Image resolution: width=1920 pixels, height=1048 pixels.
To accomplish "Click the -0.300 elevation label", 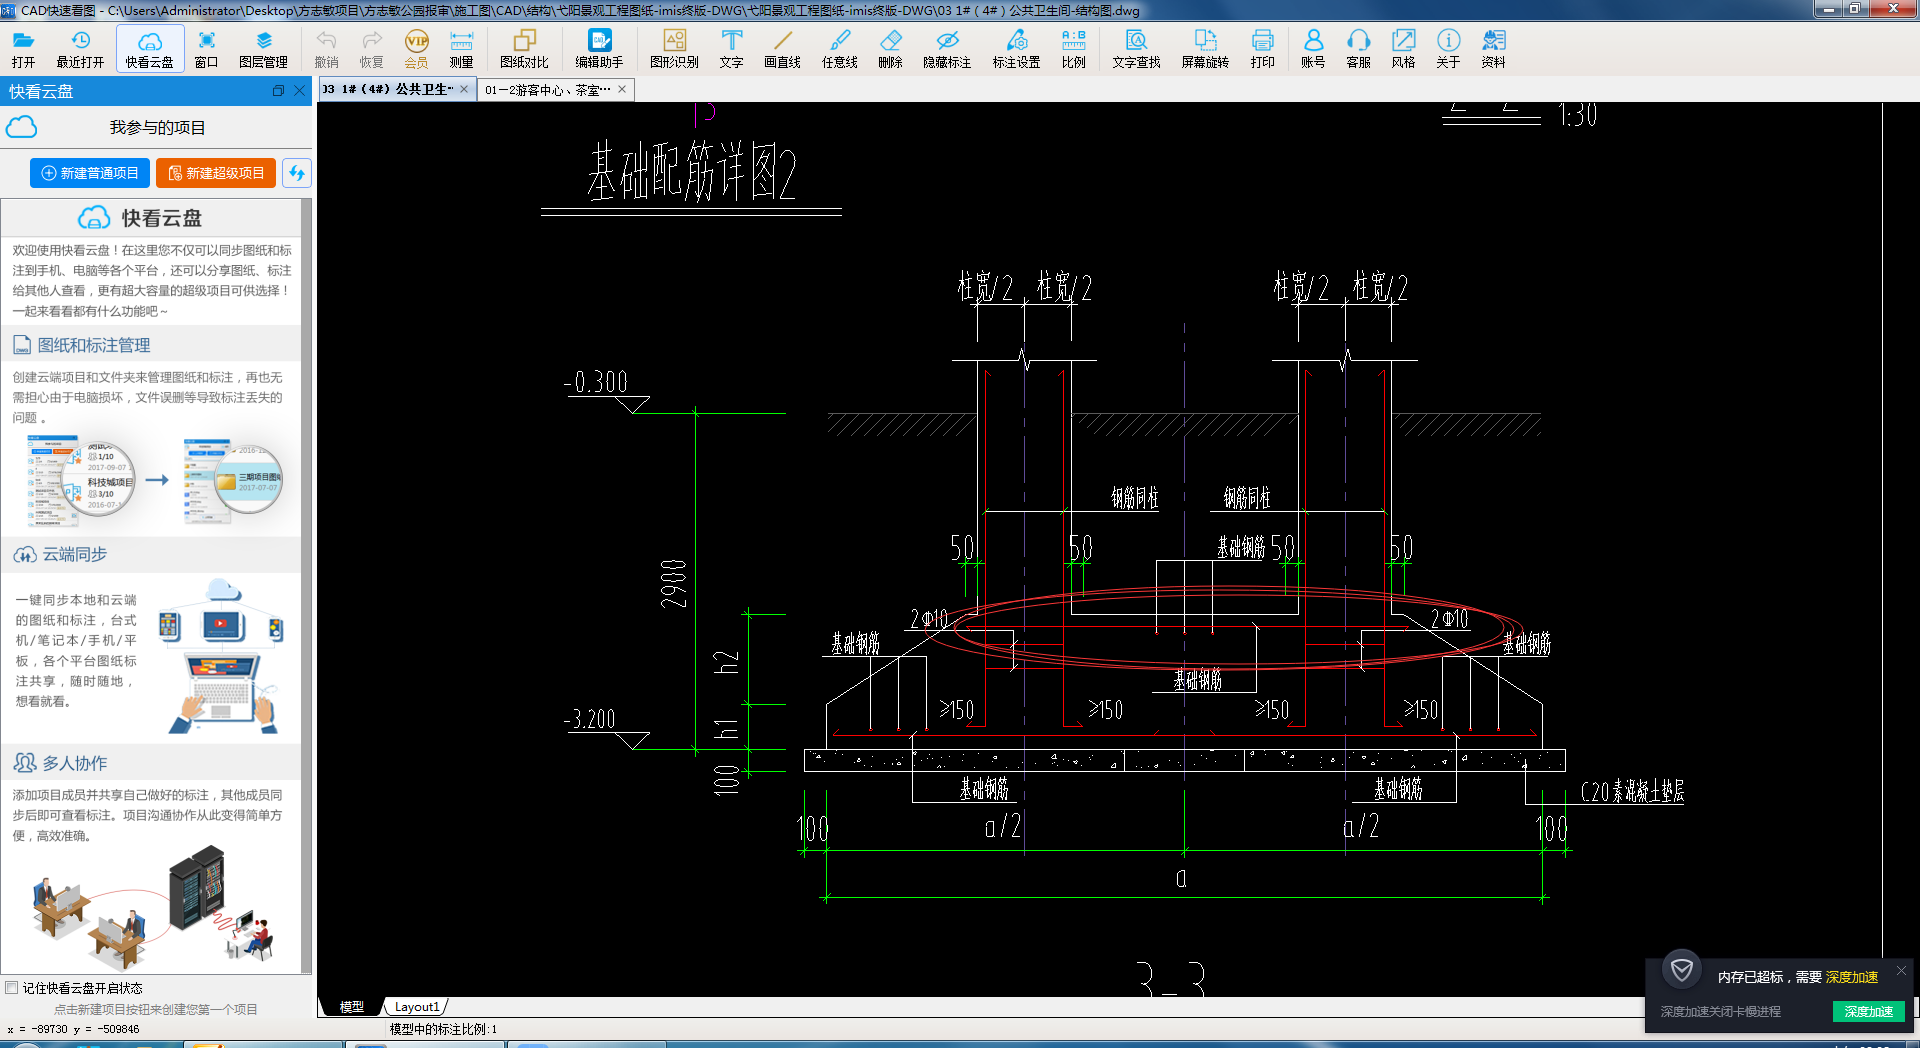I will pos(596,382).
